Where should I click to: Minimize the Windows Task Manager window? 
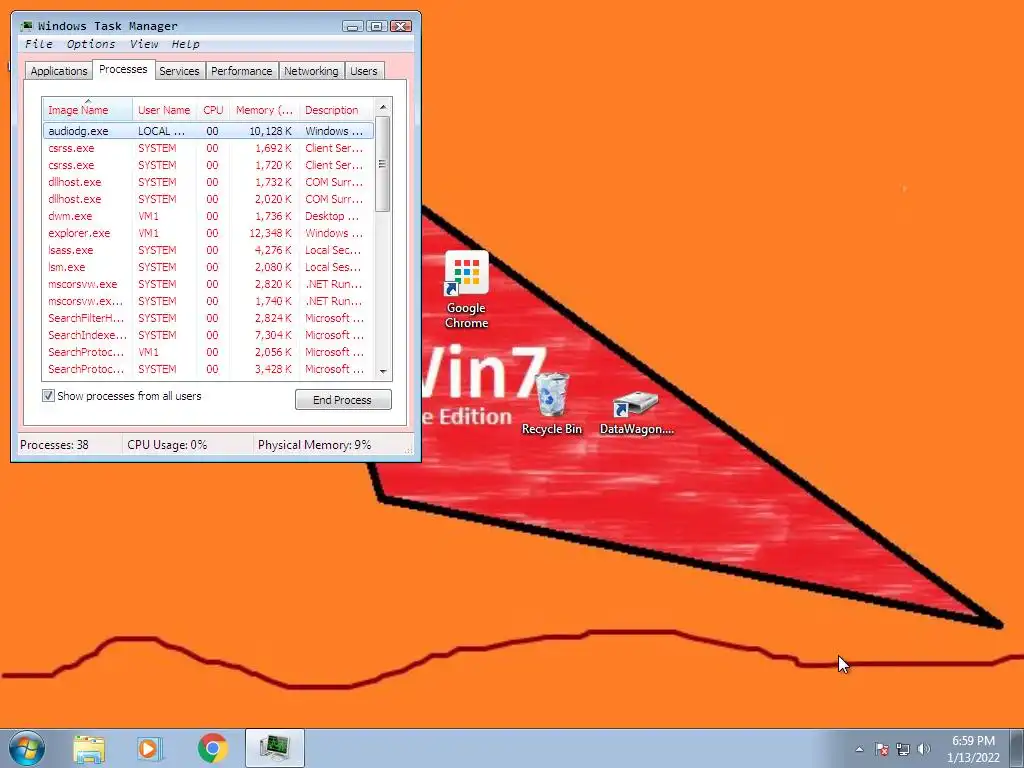[353, 26]
